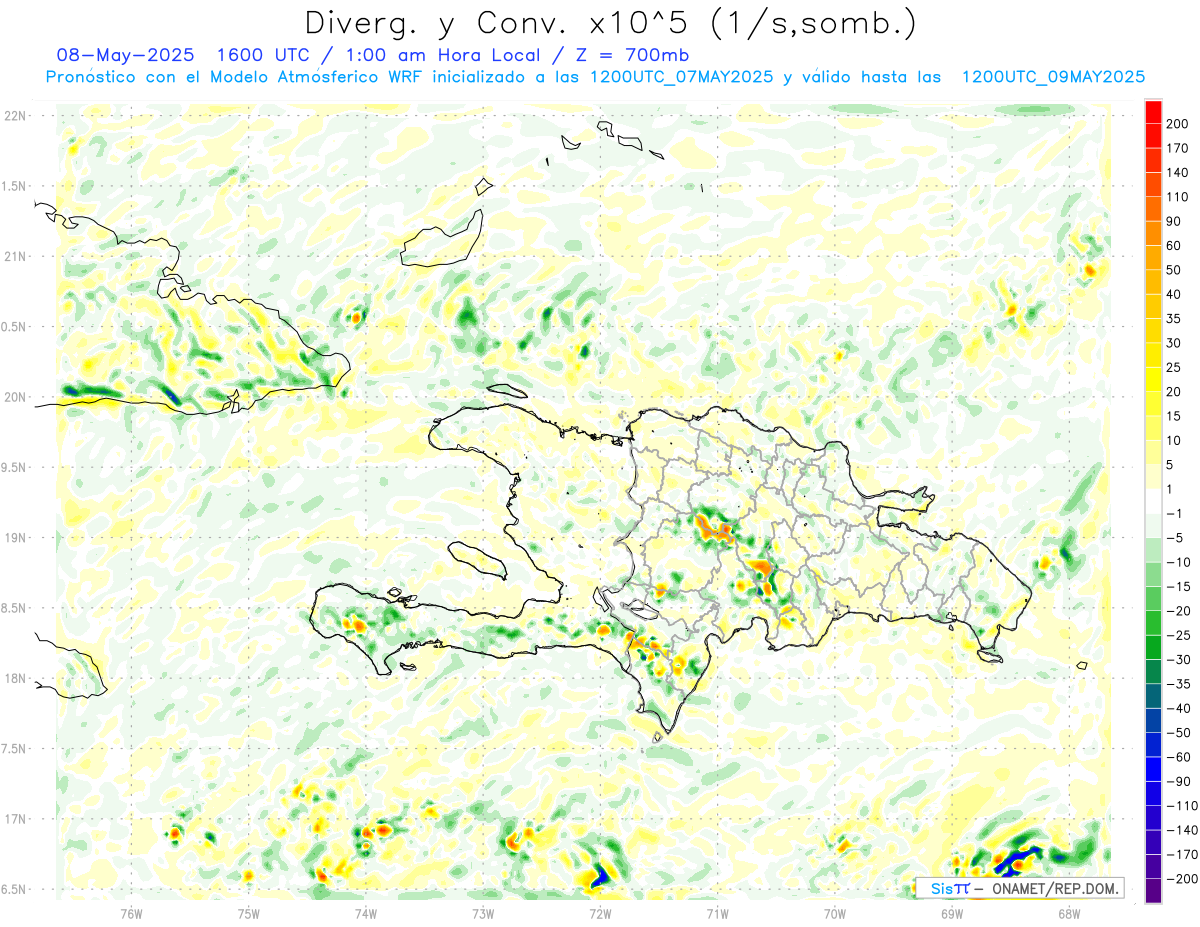Select the bottom purple swatch below -200

pyautogui.click(x=1153, y=892)
